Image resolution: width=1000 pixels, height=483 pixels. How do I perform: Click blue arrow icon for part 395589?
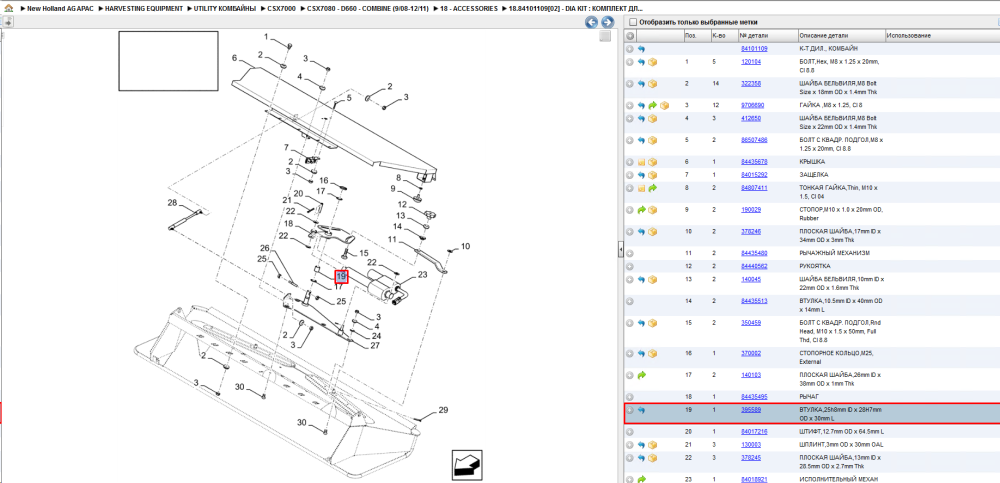coord(642,410)
